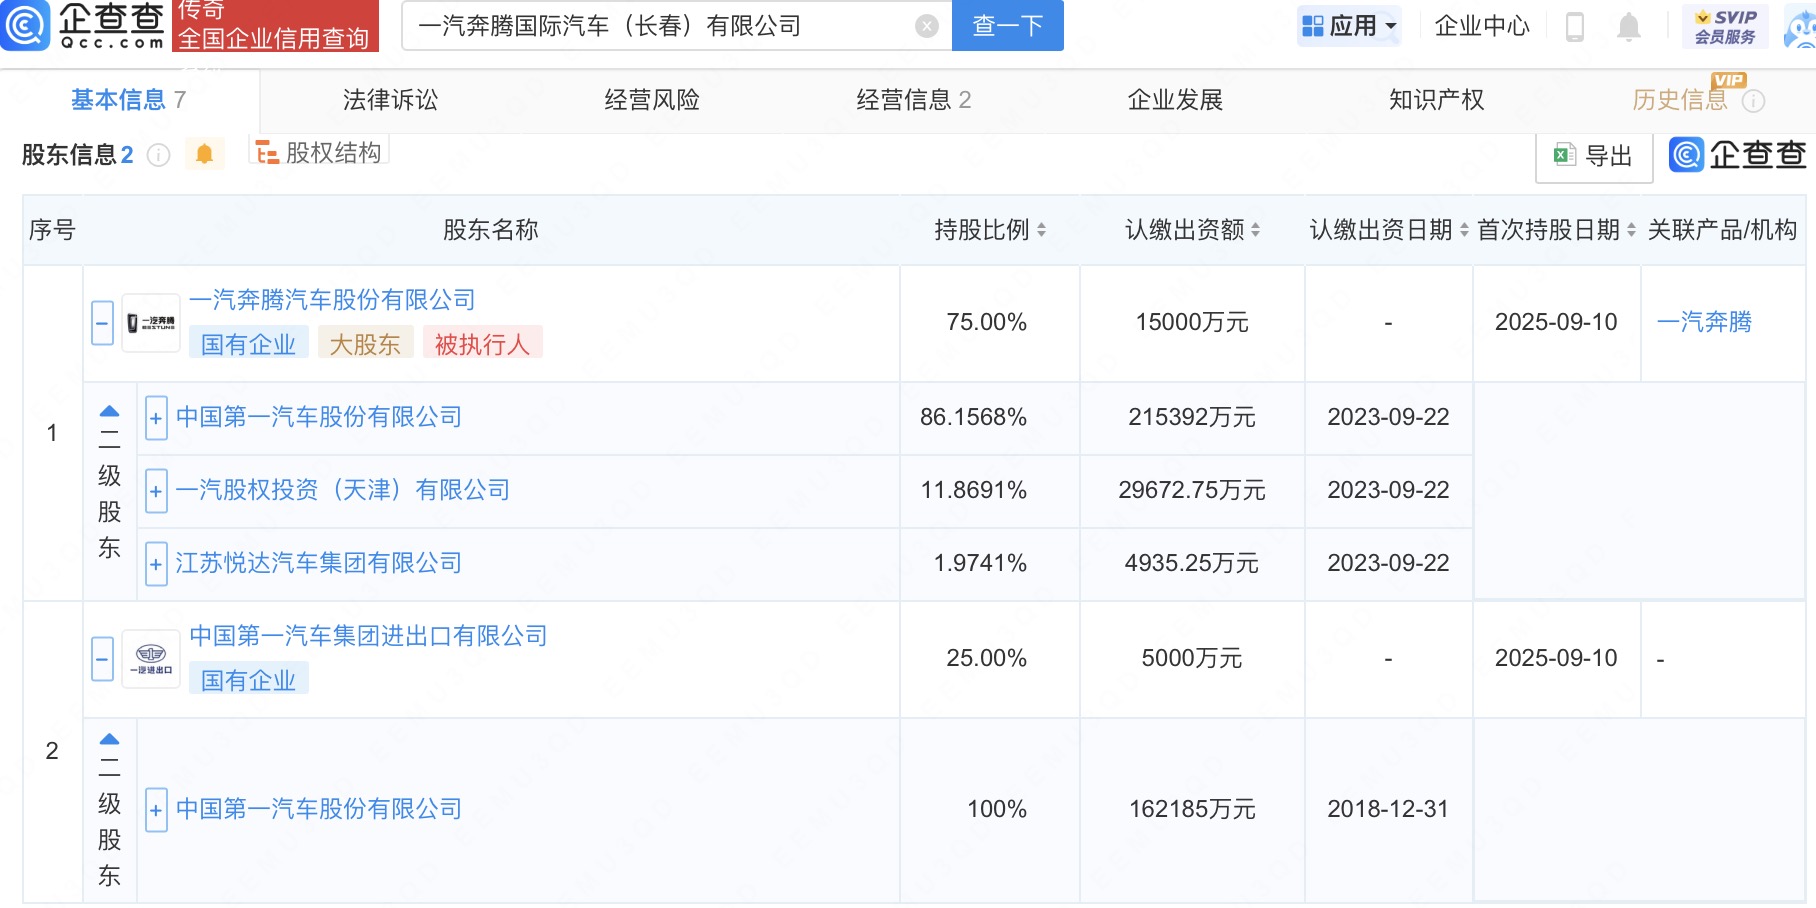Click first row's 国有企业 tag
This screenshot has width=1816, height=908.
click(x=248, y=344)
